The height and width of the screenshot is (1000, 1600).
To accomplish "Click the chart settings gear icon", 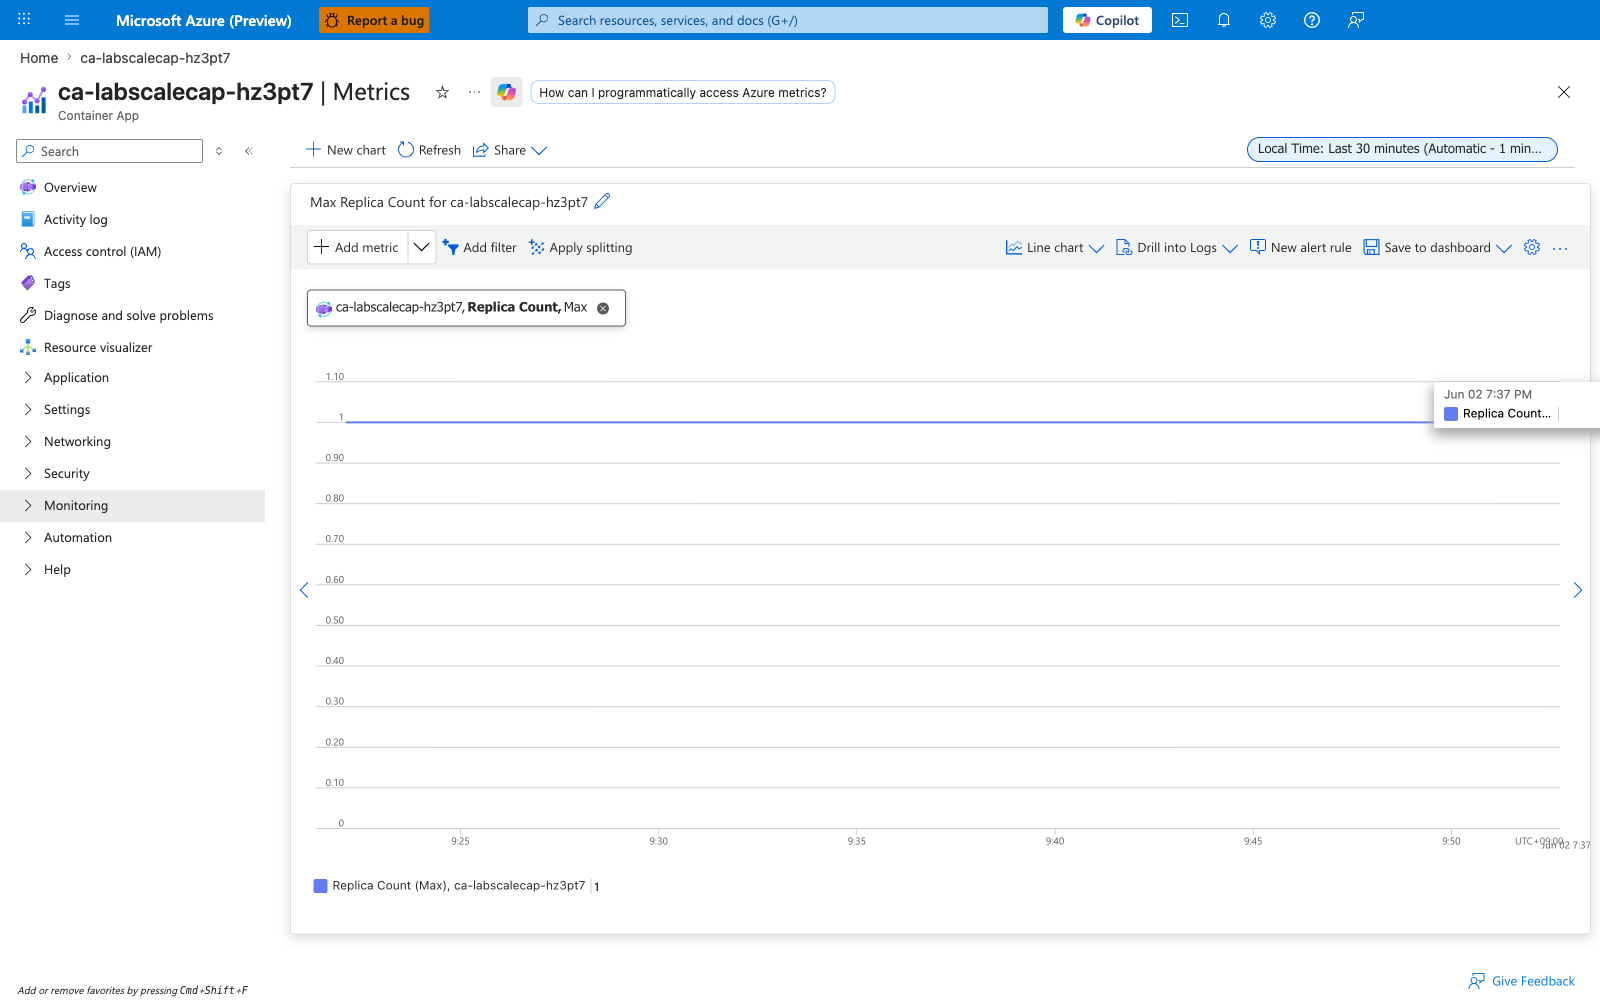I will 1532,247.
